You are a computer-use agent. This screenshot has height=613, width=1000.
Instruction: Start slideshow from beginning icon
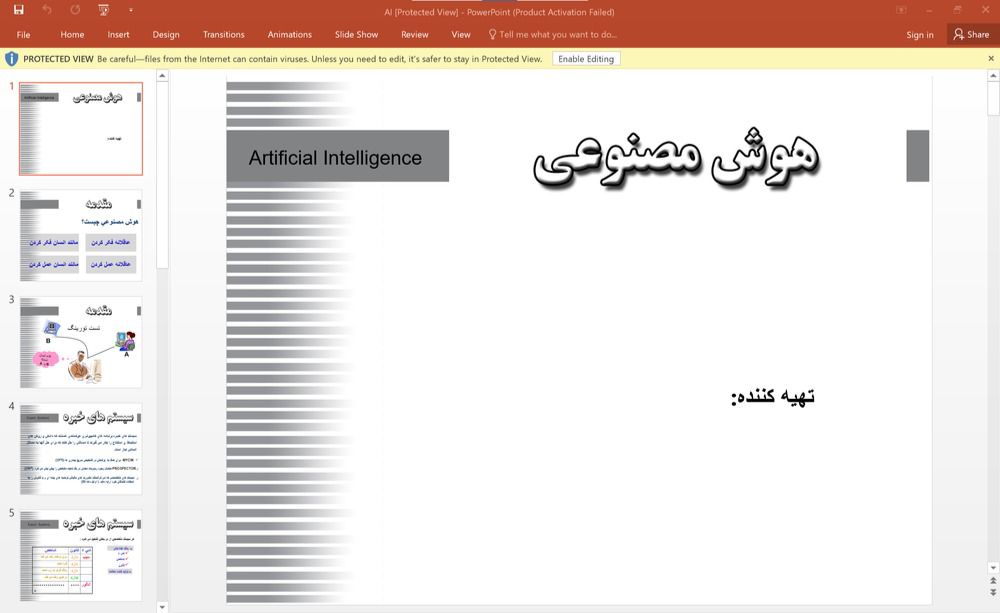click(x=104, y=10)
